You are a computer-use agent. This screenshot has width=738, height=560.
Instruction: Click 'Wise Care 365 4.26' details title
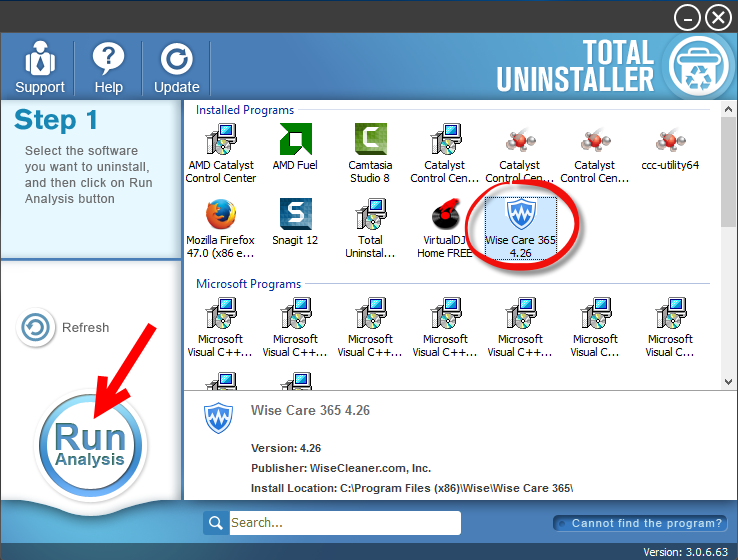310,410
